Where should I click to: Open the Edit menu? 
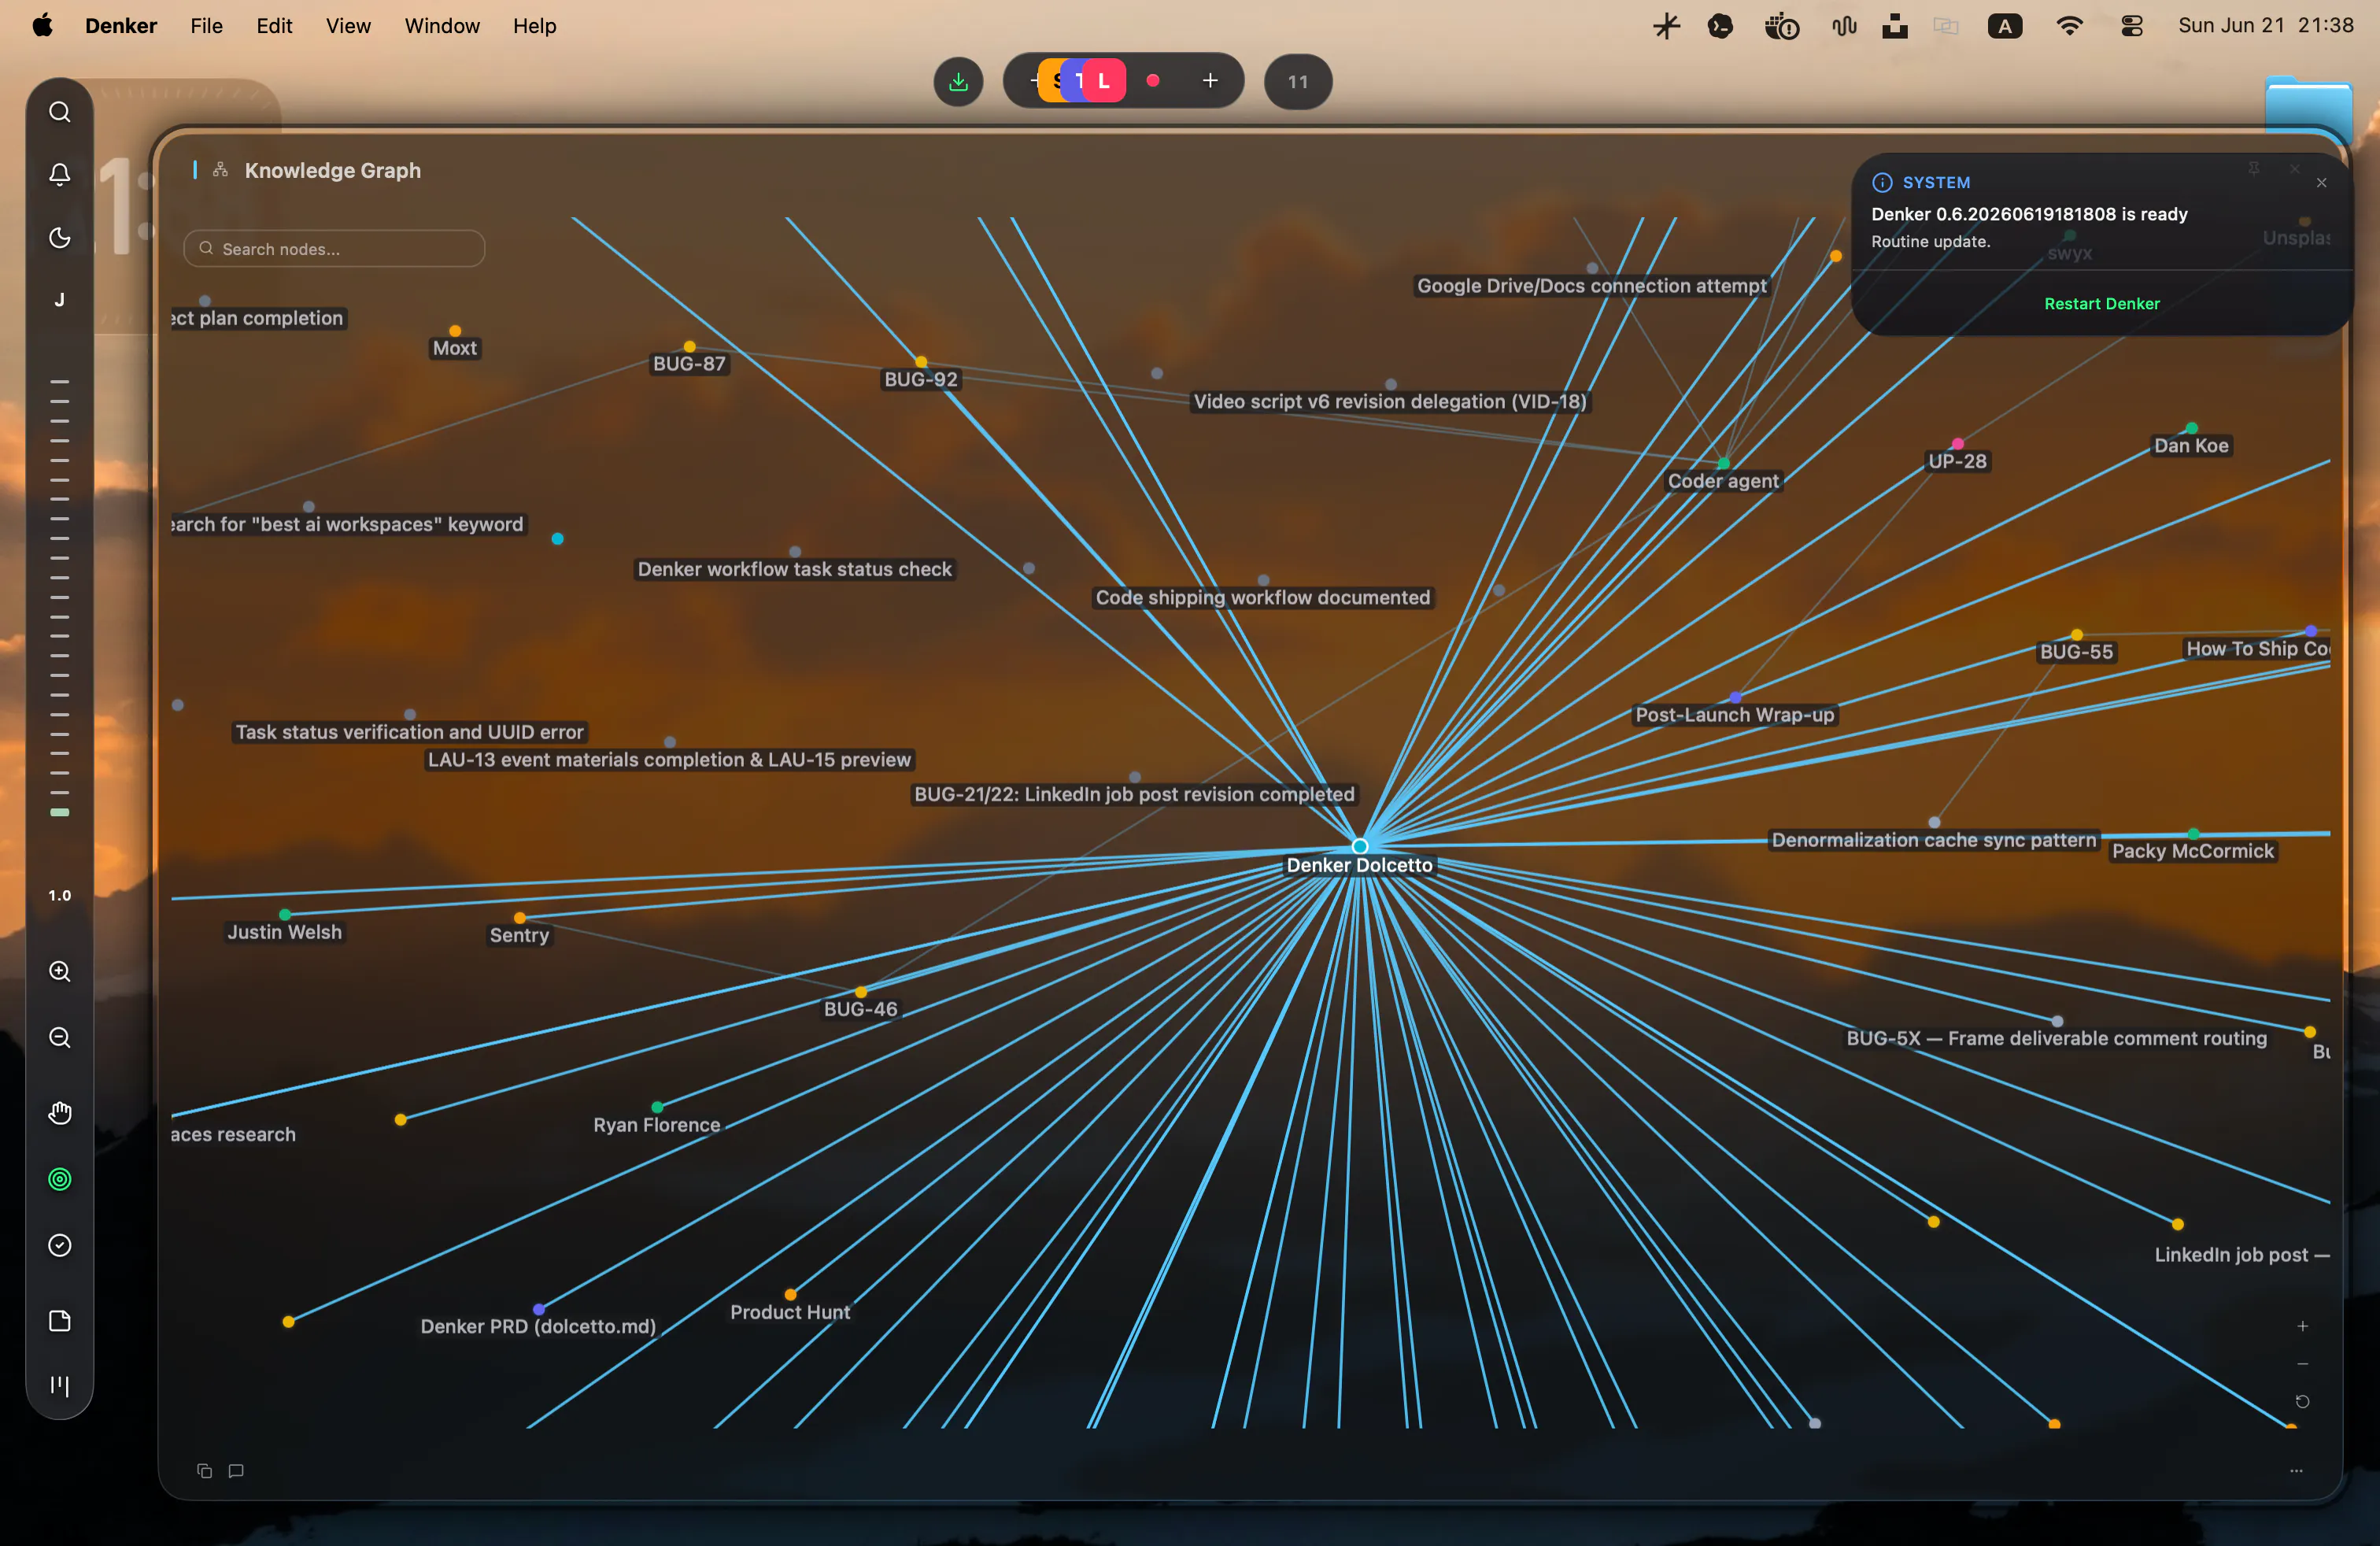[x=274, y=26]
